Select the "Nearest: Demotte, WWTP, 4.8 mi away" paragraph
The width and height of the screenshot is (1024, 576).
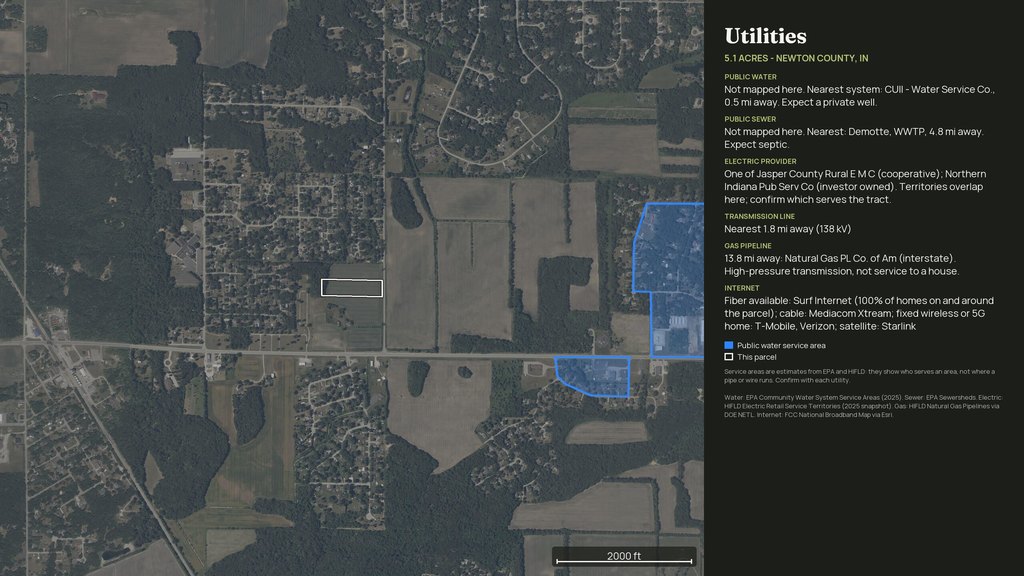click(854, 138)
